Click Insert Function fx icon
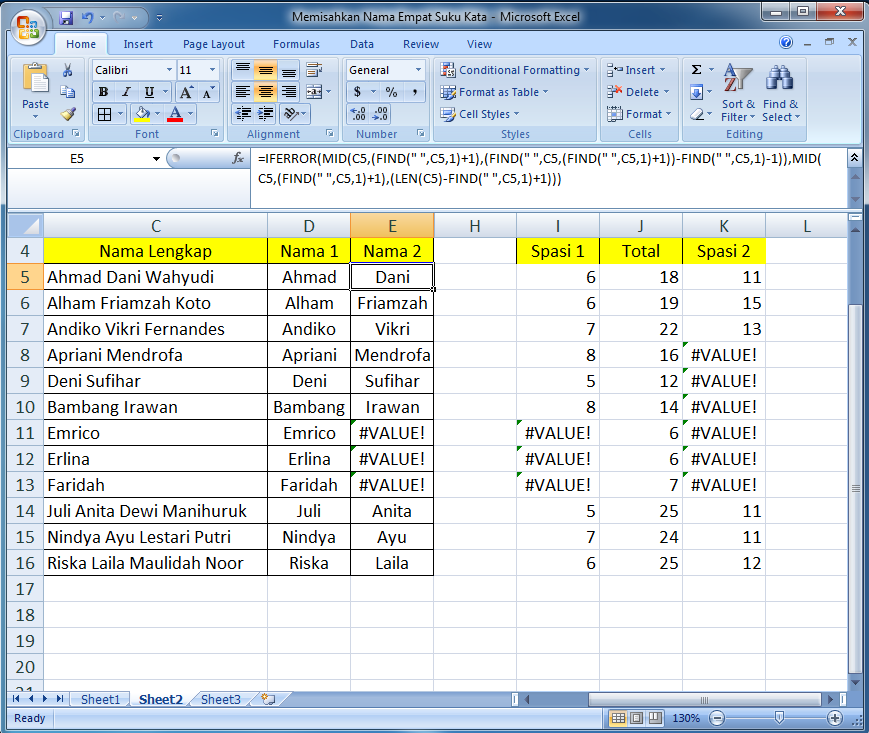The image size is (869, 733). click(x=238, y=158)
